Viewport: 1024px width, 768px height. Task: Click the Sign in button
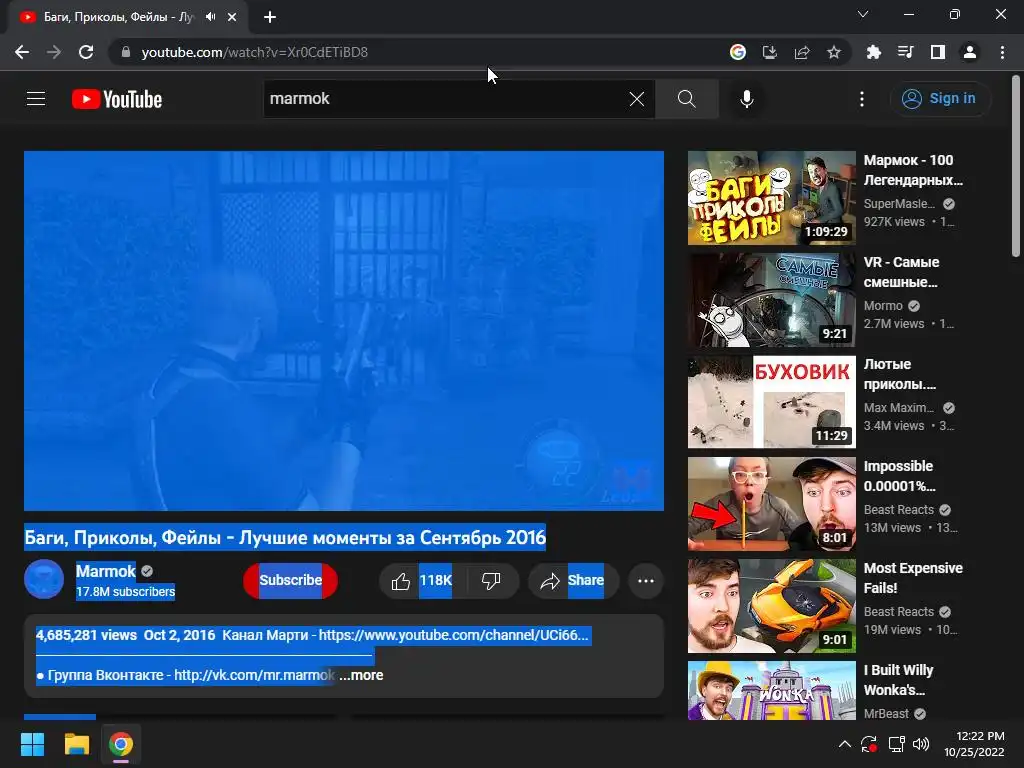pyautogui.click(x=940, y=99)
